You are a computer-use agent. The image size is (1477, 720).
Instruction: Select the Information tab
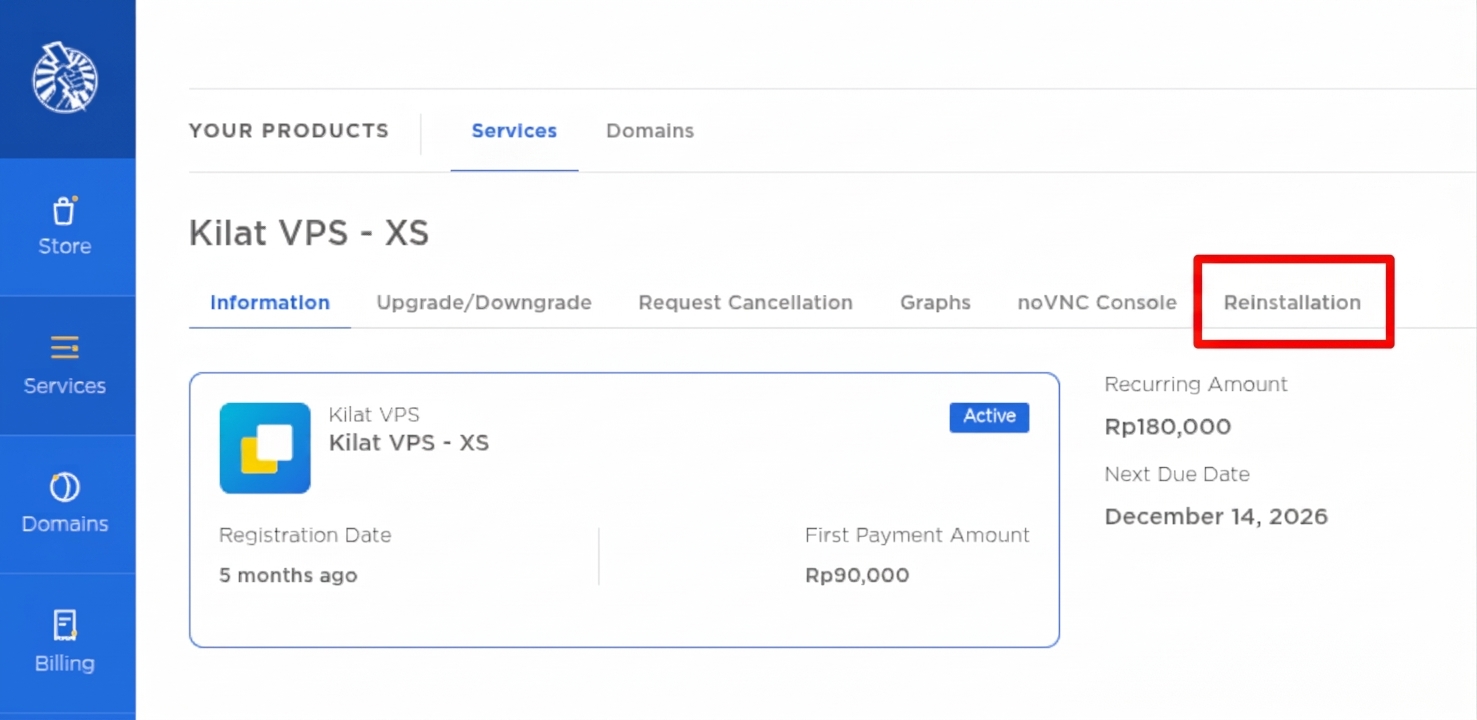click(270, 302)
